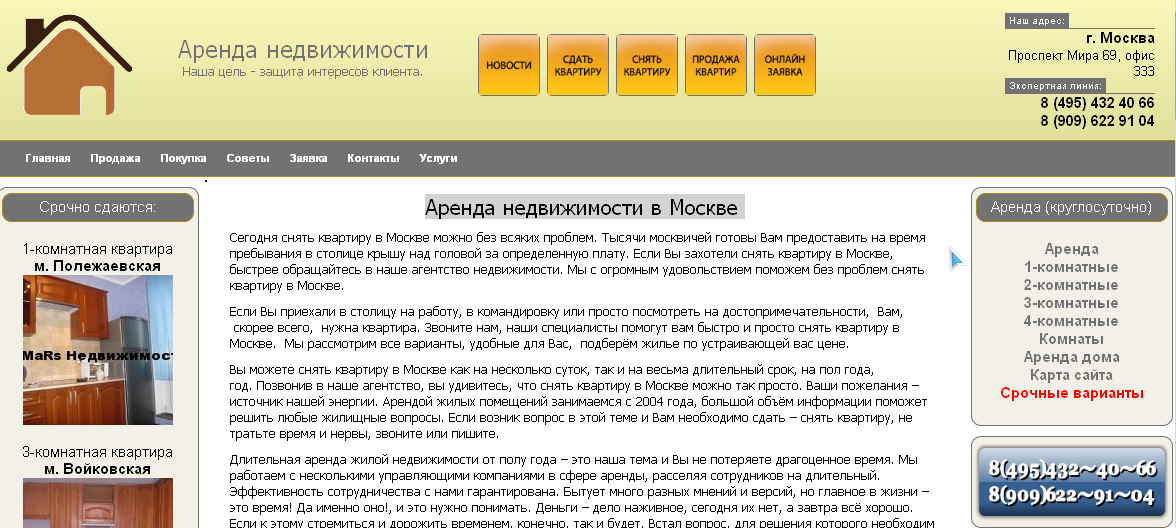Click the Войковская apartment photo
Screen dimensions: 1176x528
pos(98,502)
